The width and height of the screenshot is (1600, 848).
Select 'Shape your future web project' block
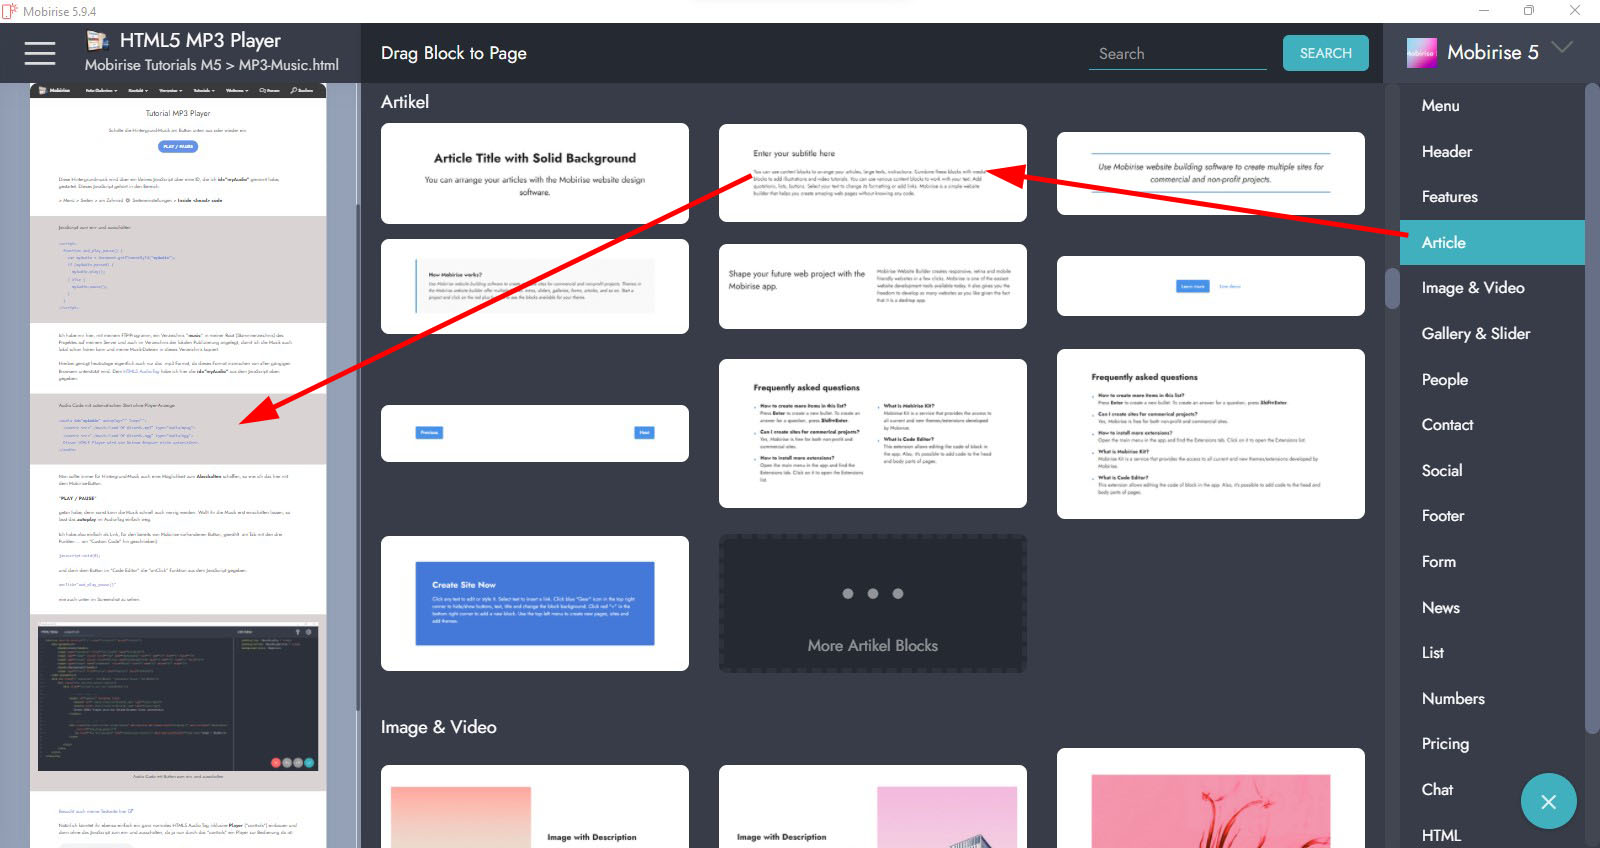click(x=873, y=286)
